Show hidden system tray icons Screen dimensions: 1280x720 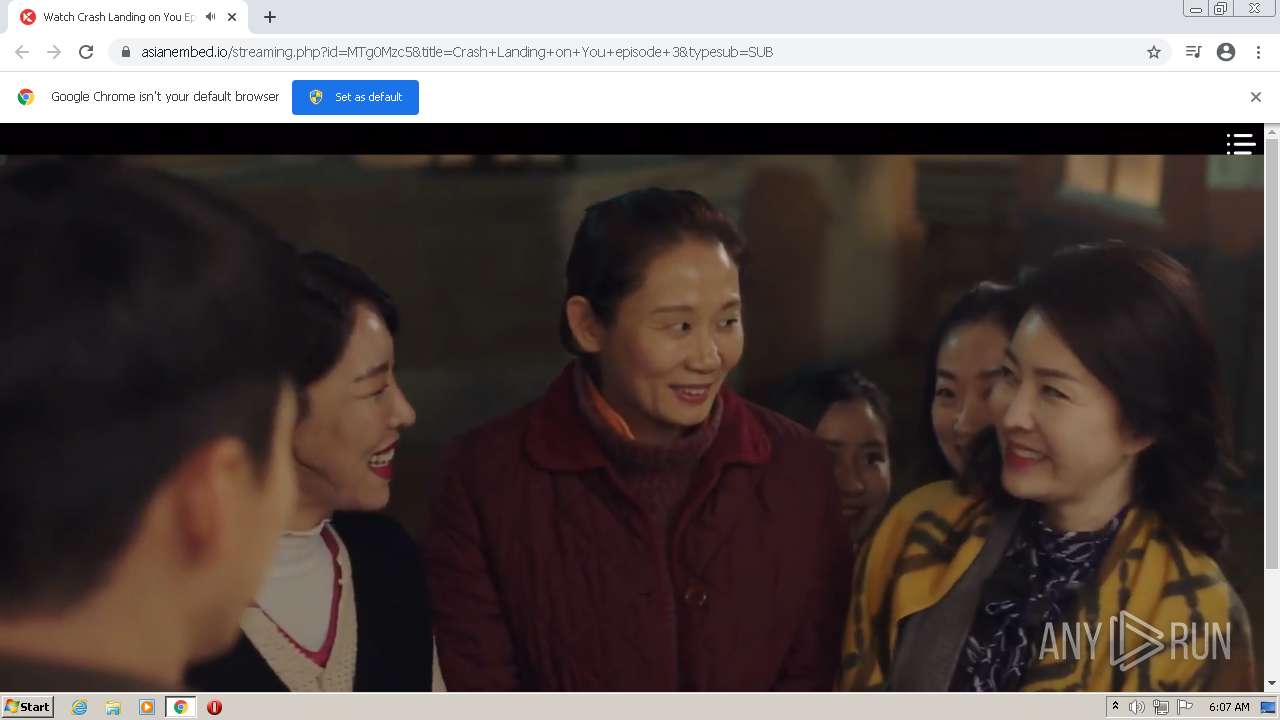[x=1115, y=707]
